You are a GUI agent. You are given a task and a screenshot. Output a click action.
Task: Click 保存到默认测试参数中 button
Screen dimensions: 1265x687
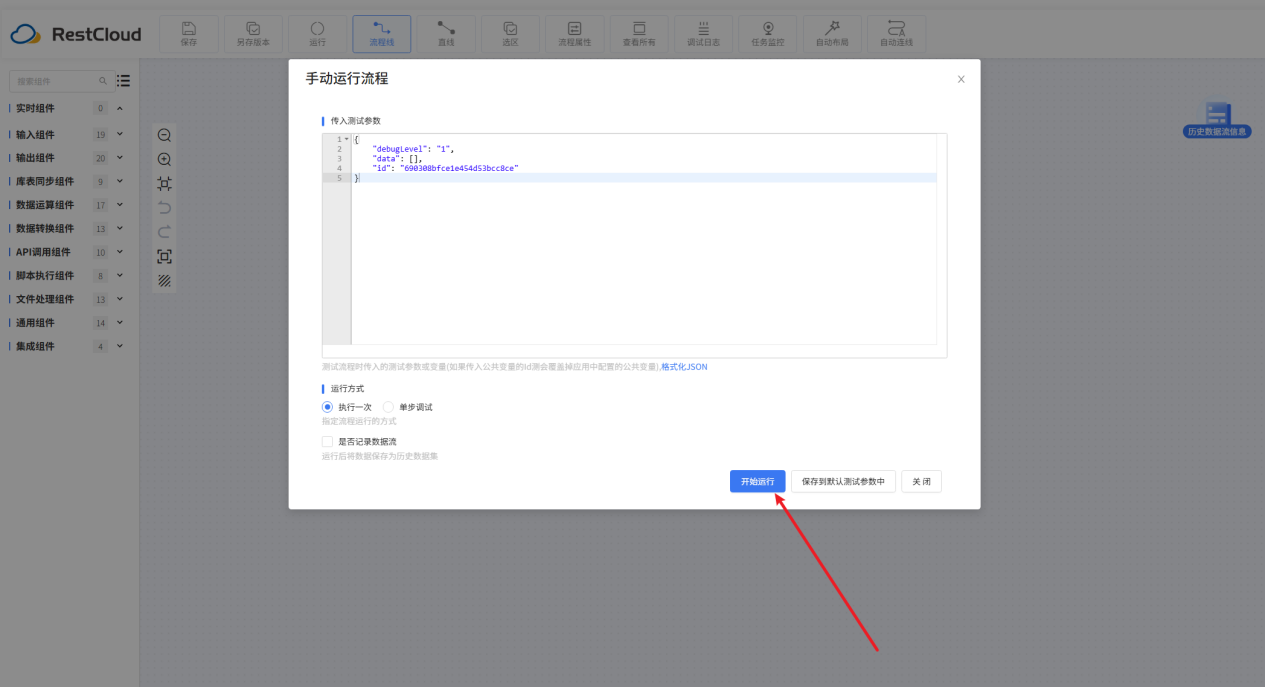843,481
